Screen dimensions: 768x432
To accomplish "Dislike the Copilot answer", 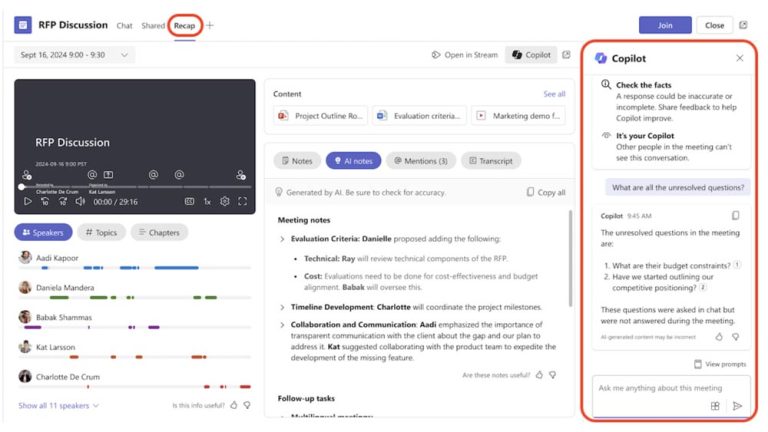I will (735, 336).
